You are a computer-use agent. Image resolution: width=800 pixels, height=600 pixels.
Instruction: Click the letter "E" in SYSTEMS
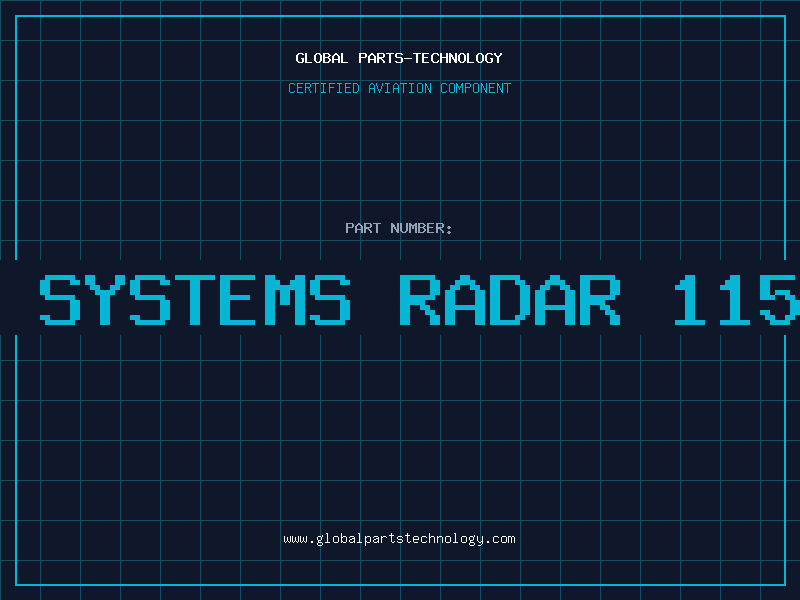pyautogui.click(x=241, y=298)
